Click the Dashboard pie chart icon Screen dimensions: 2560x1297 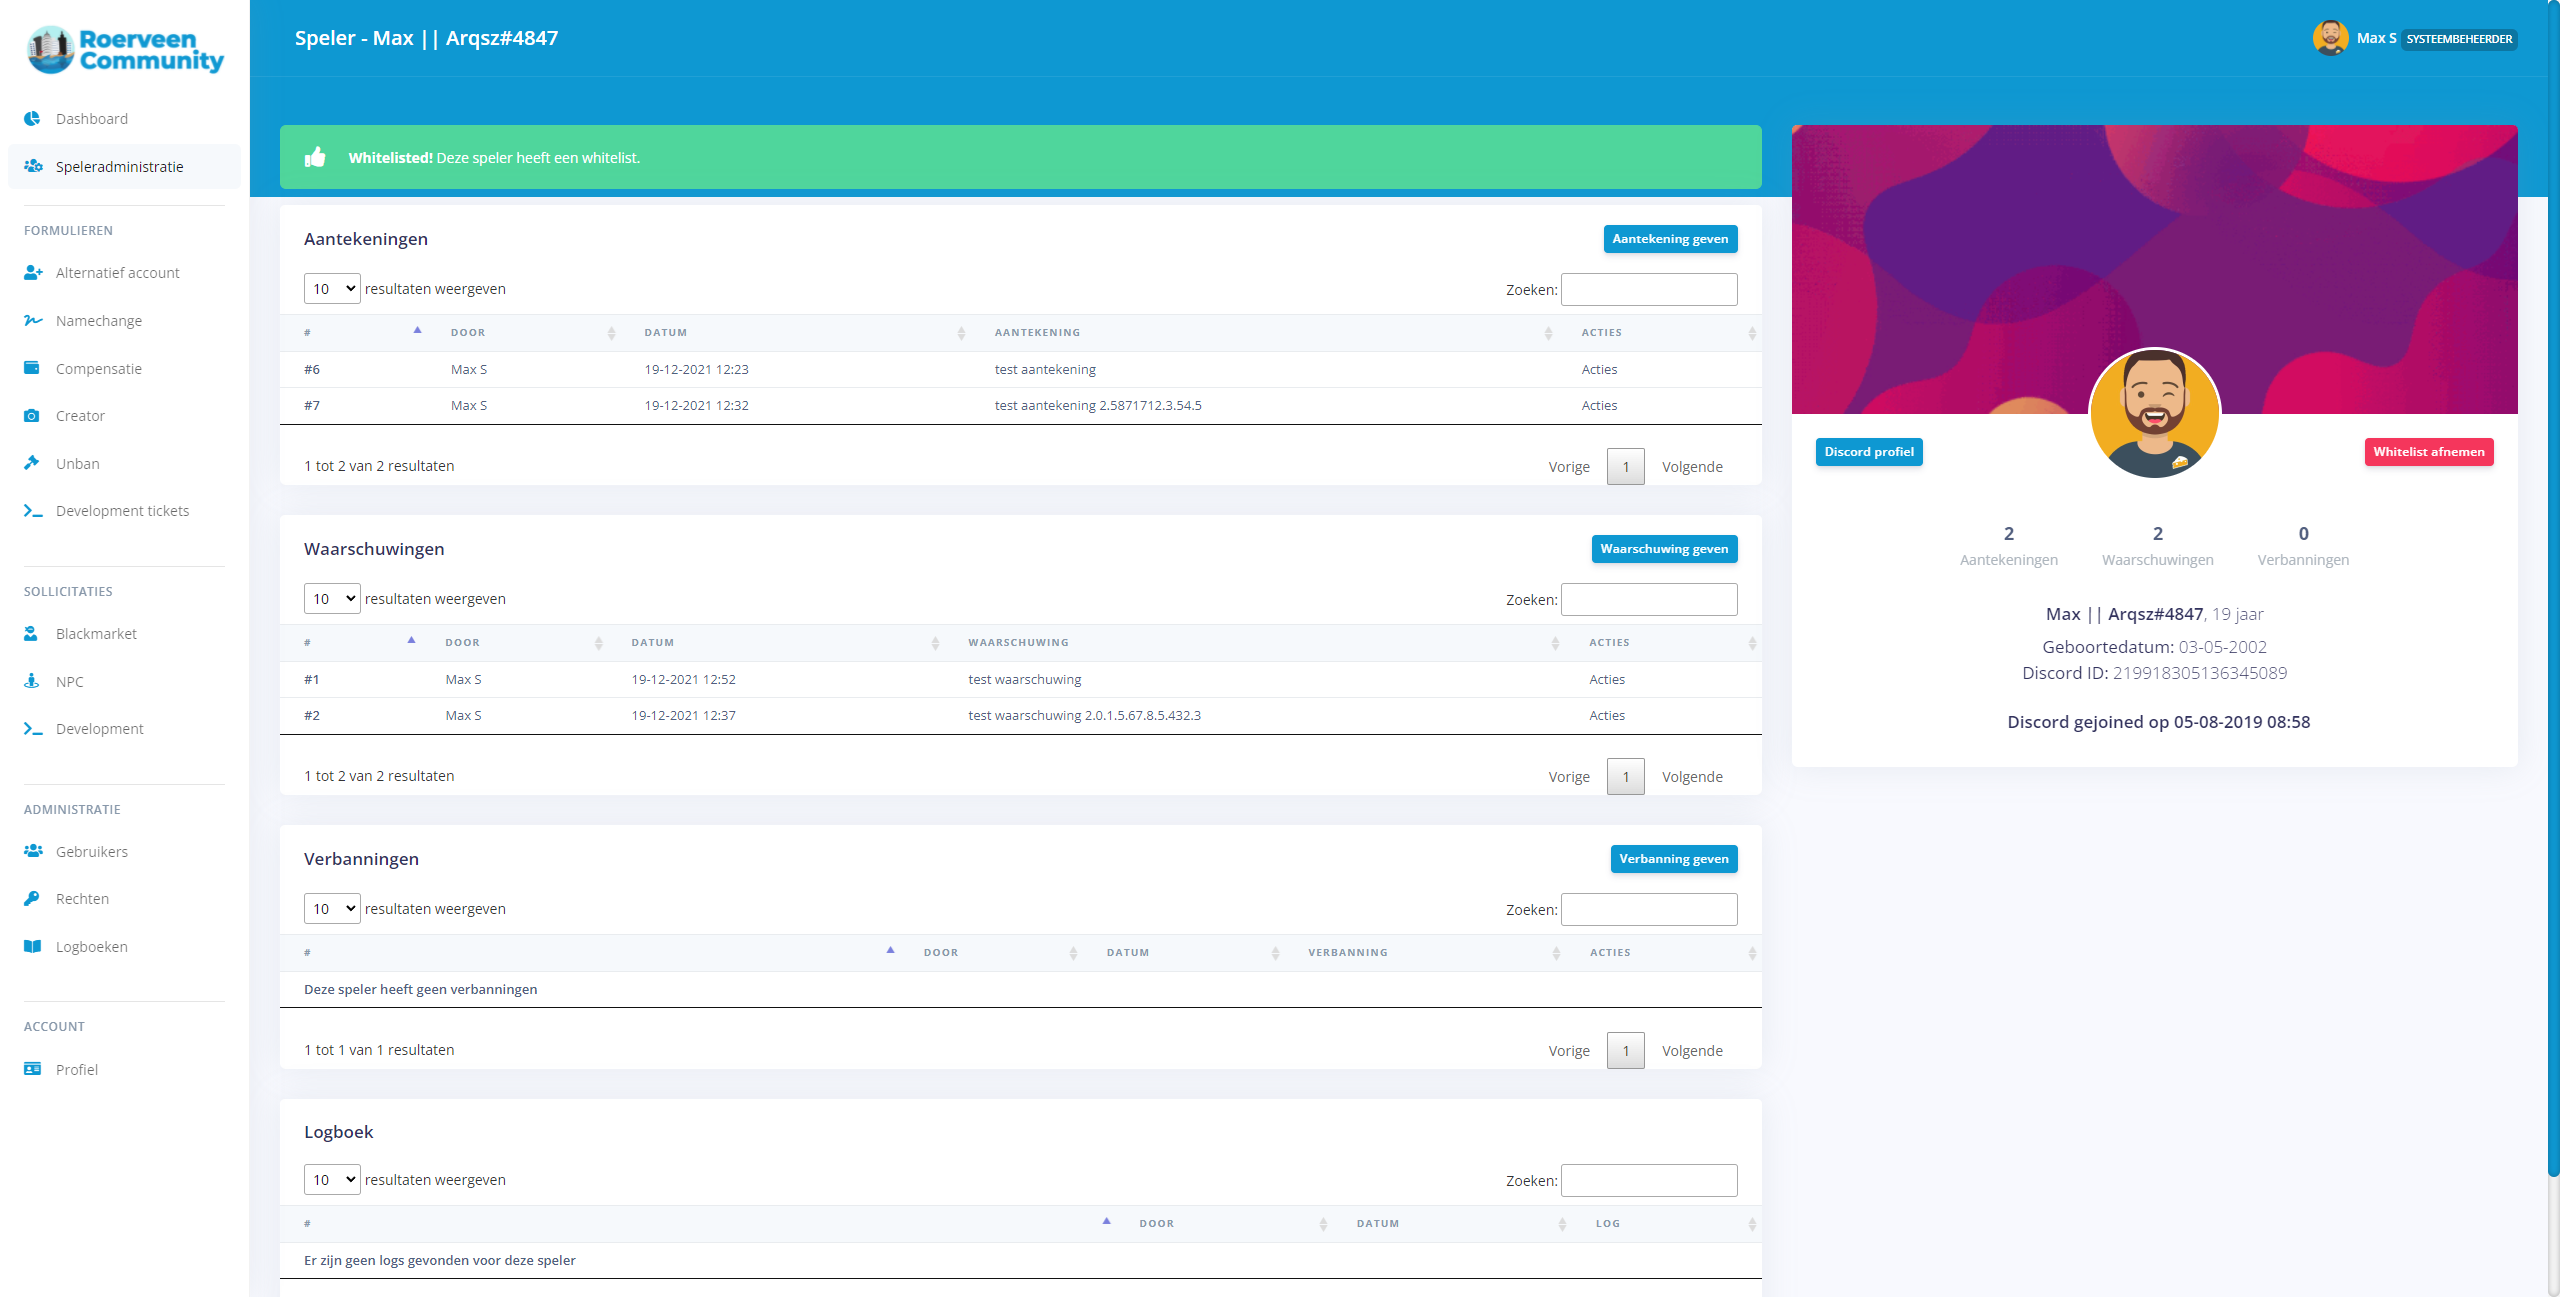[x=32, y=118]
